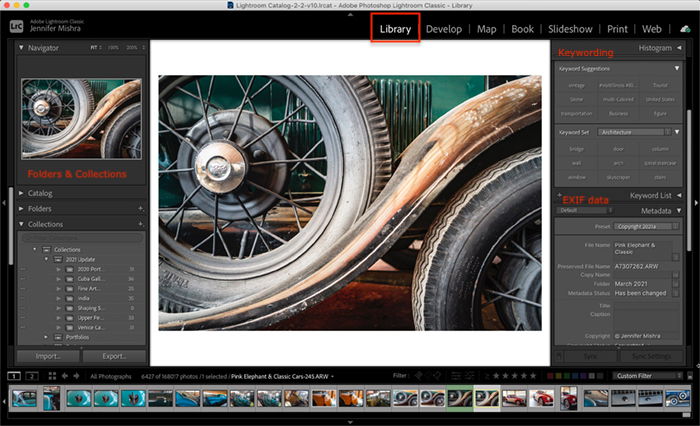
Task: Add a folder using the plus icon
Action: click(141, 209)
